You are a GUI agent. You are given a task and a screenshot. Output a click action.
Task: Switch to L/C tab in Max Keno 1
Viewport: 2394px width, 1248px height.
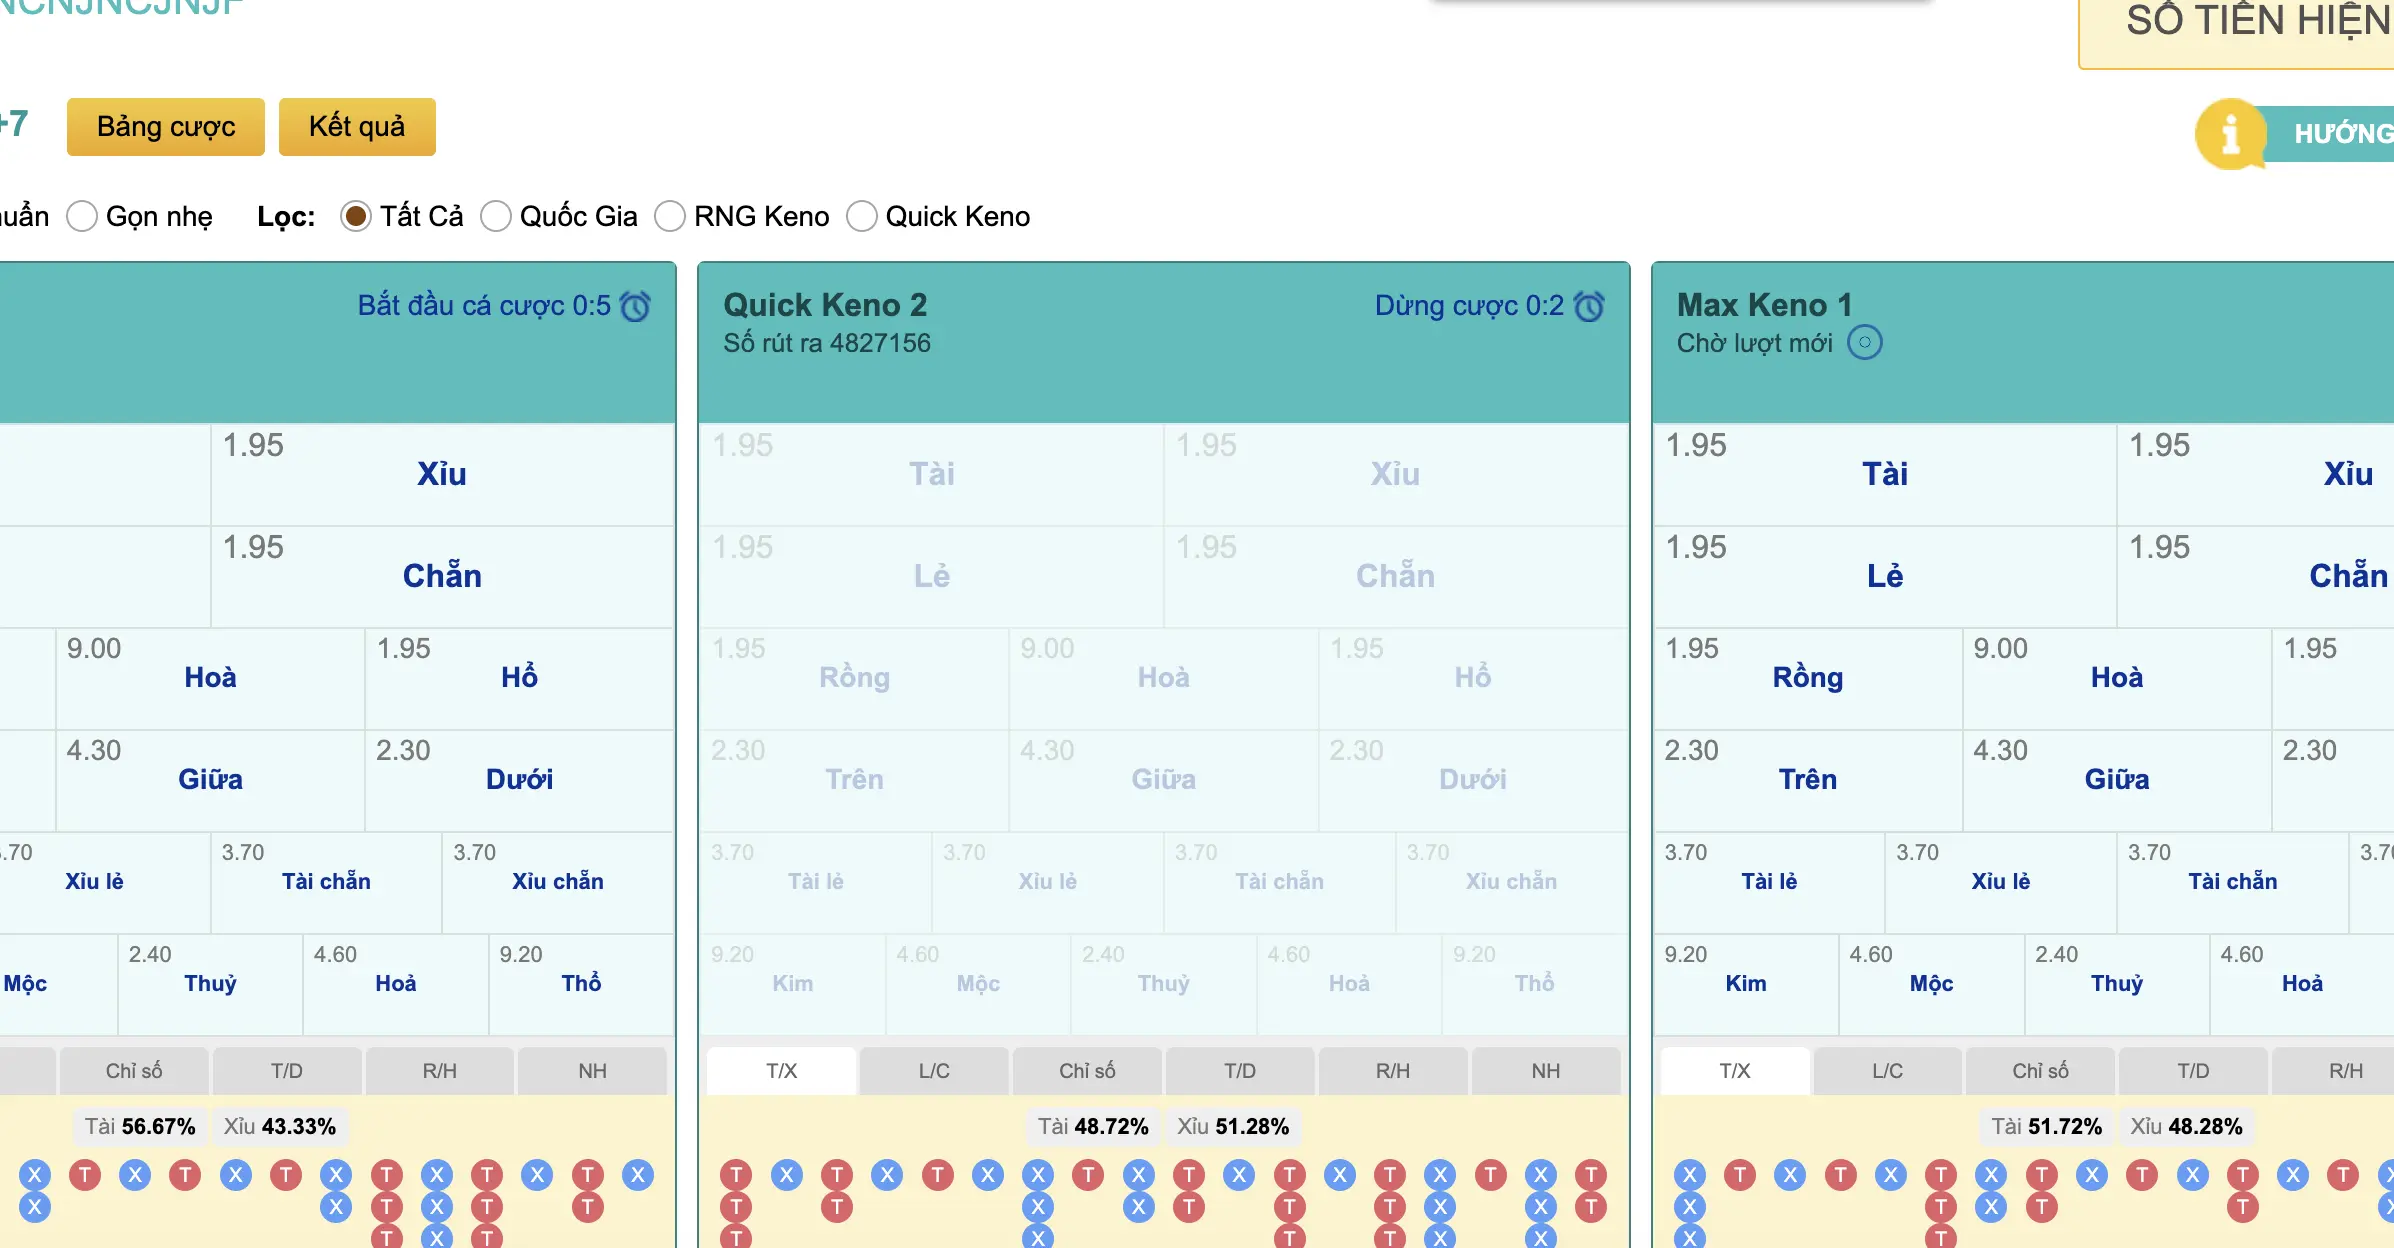[1888, 1071]
